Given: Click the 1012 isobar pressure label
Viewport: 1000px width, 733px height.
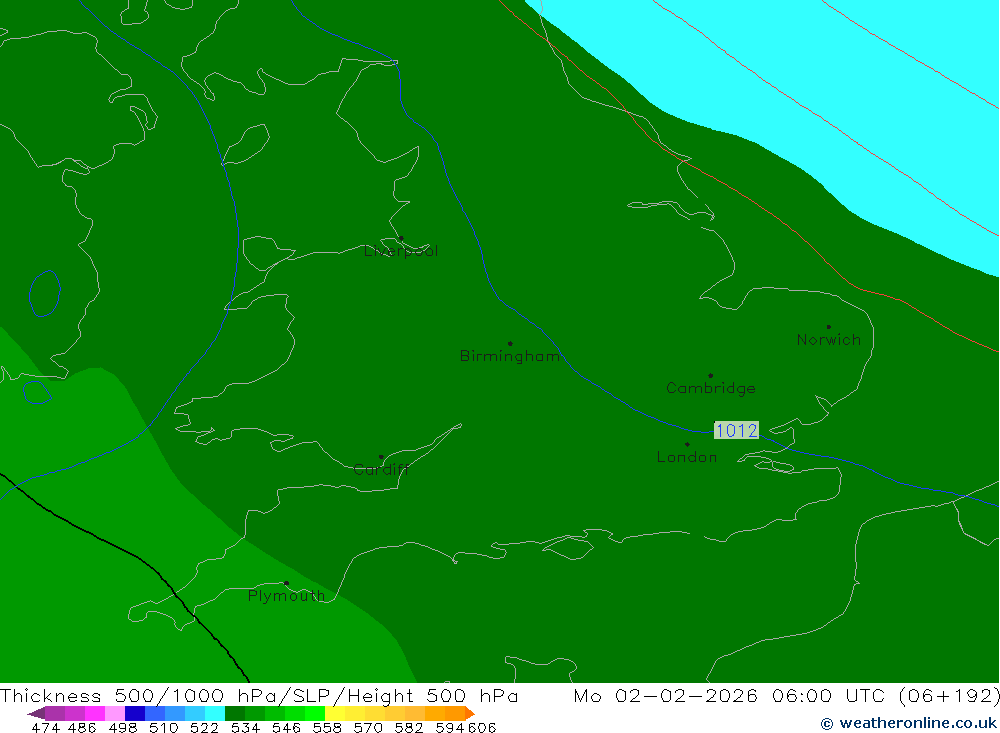Looking at the screenshot, I should click(736, 431).
